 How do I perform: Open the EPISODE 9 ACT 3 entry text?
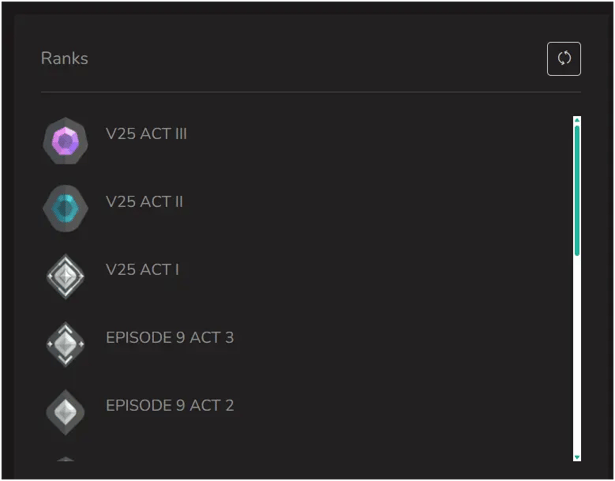click(170, 338)
